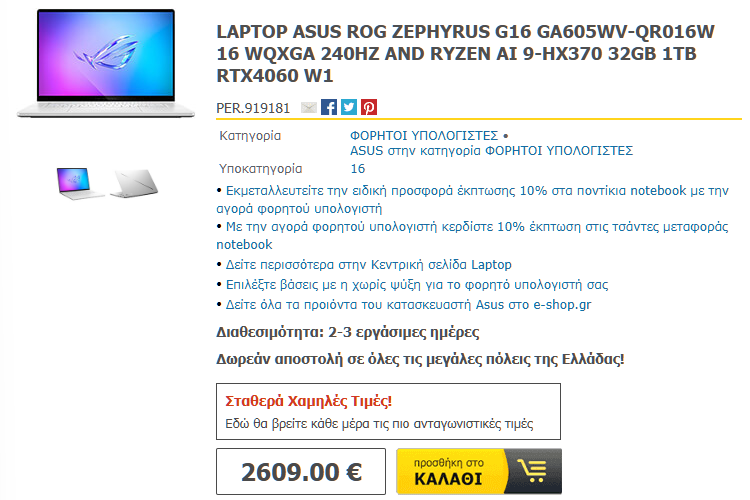Add laptop to ΚΑΛΑΘΙ basket

click(479, 471)
